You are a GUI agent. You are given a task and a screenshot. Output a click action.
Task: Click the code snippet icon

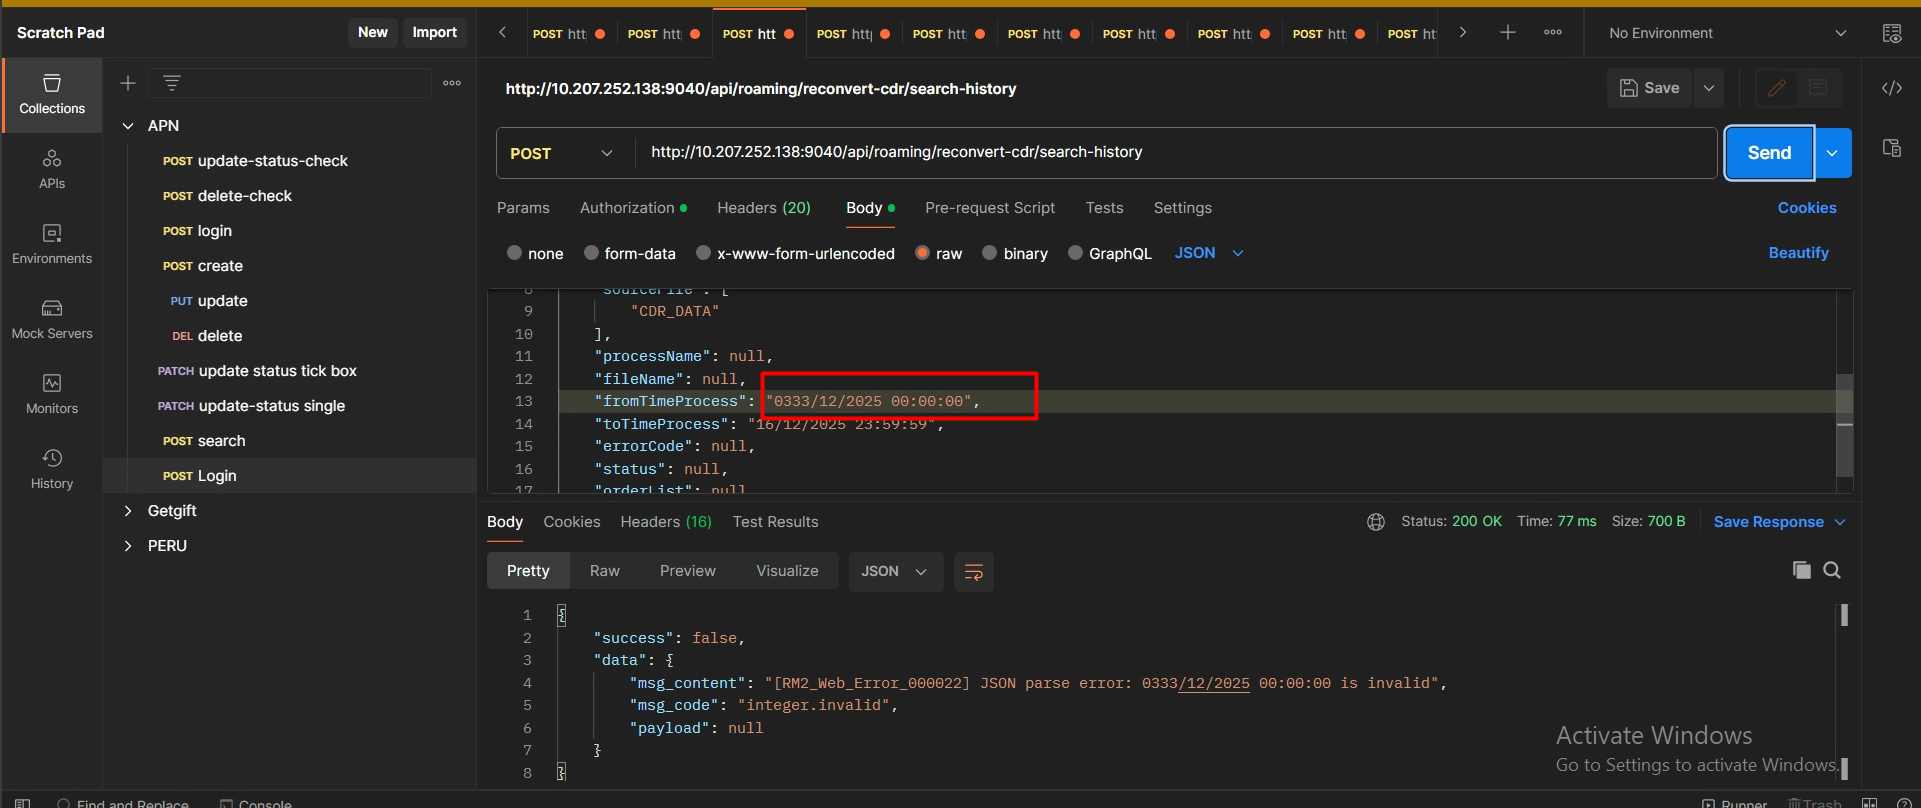tap(1891, 88)
